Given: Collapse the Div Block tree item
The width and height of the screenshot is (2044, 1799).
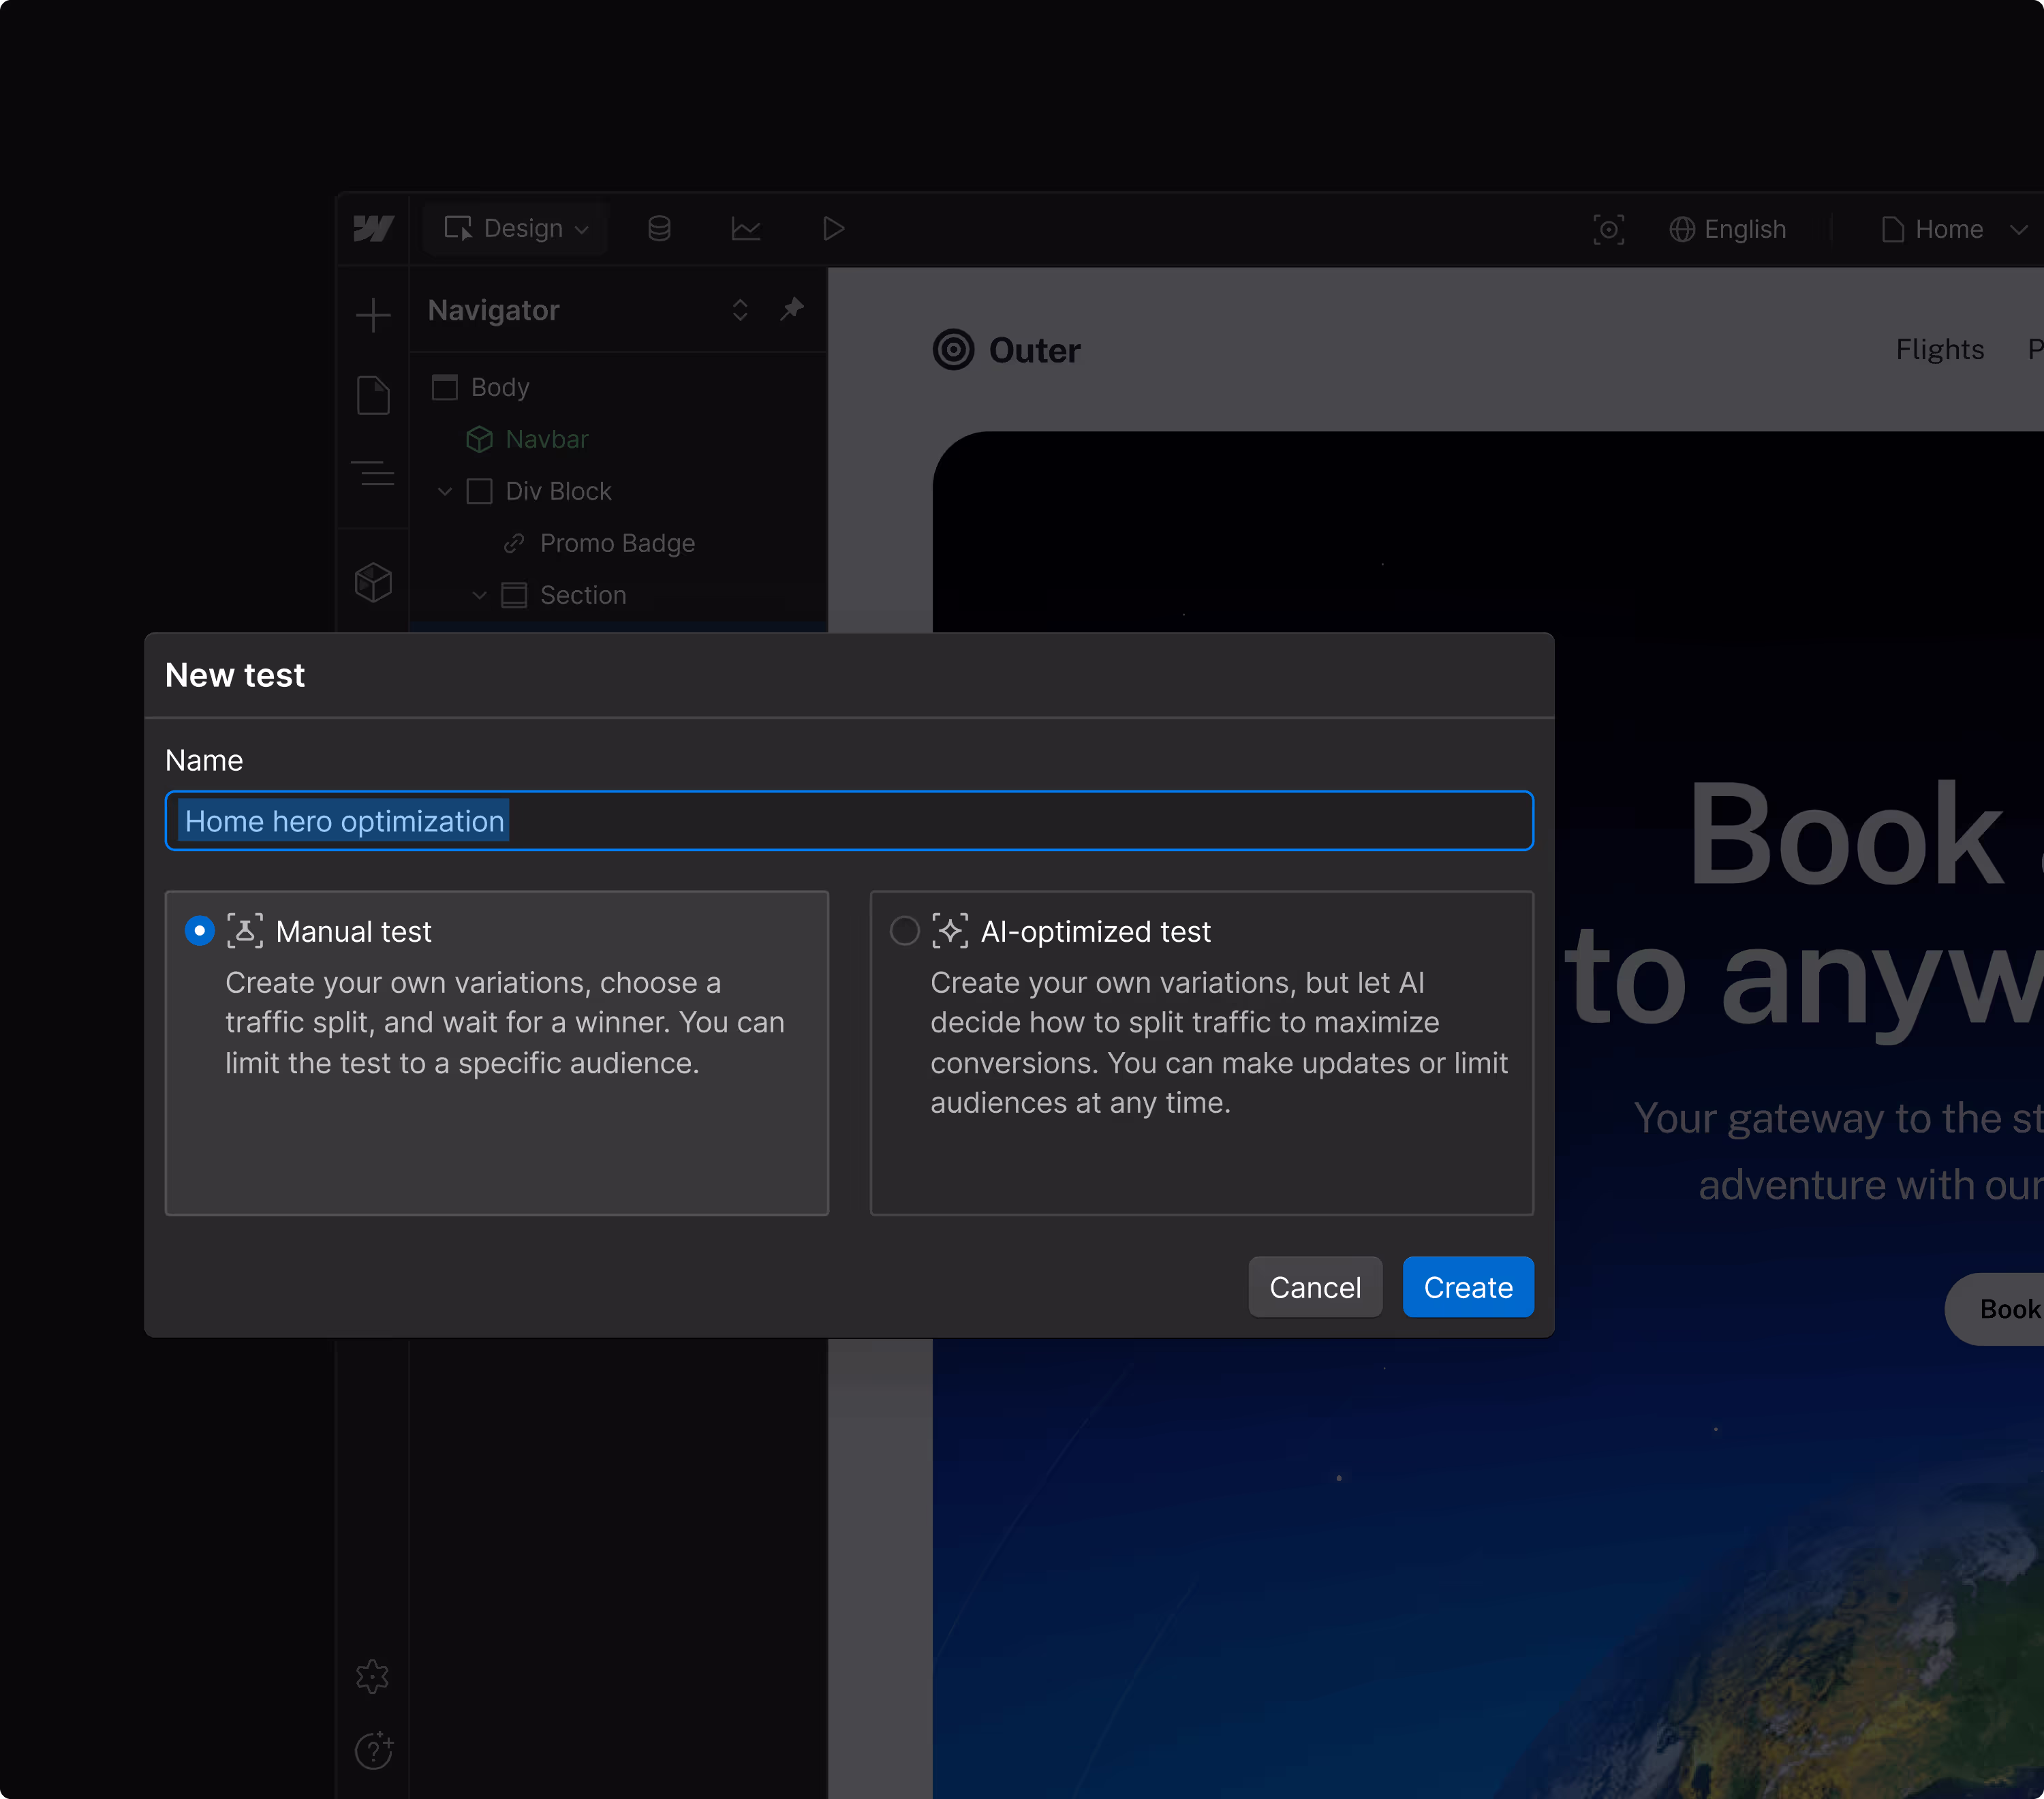Looking at the screenshot, I should pos(445,491).
